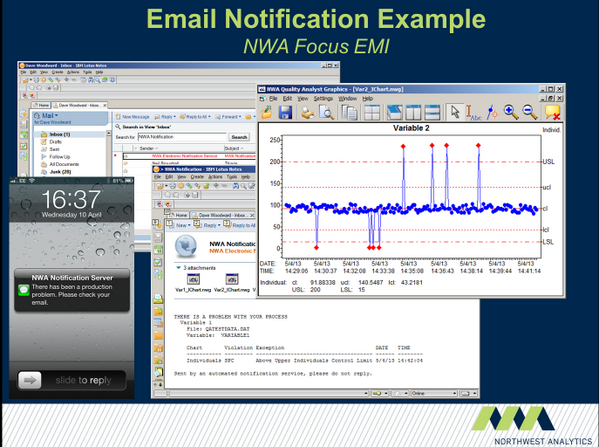The image size is (599, 447).
Task: Click the Copy pages icon in Quality Analyst
Action: (349, 112)
